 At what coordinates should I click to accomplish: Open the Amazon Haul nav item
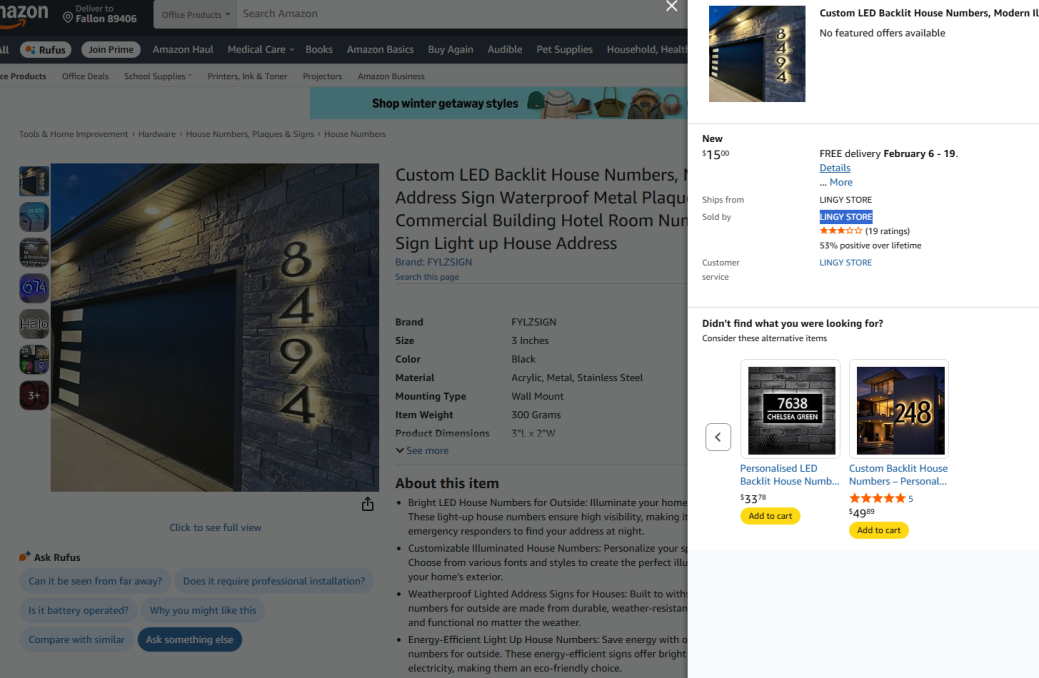[x=183, y=50]
